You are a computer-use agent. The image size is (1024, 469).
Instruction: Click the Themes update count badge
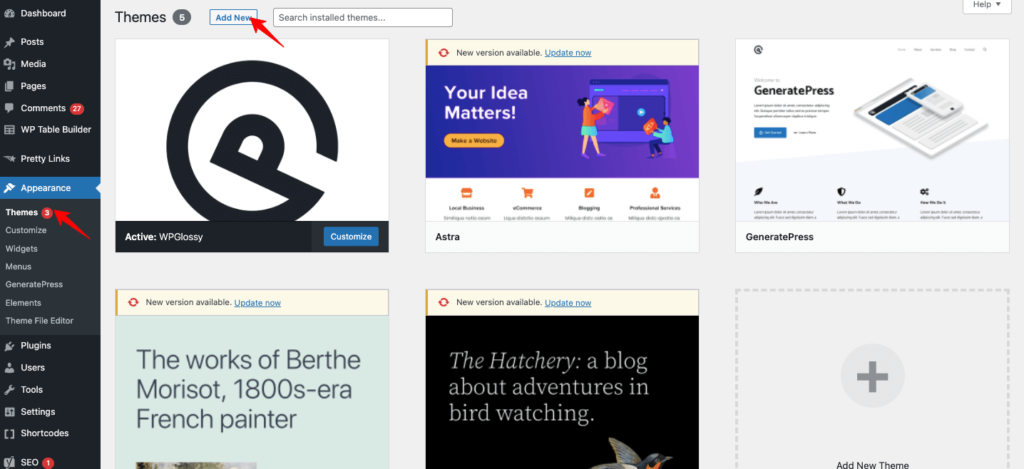(x=47, y=212)
